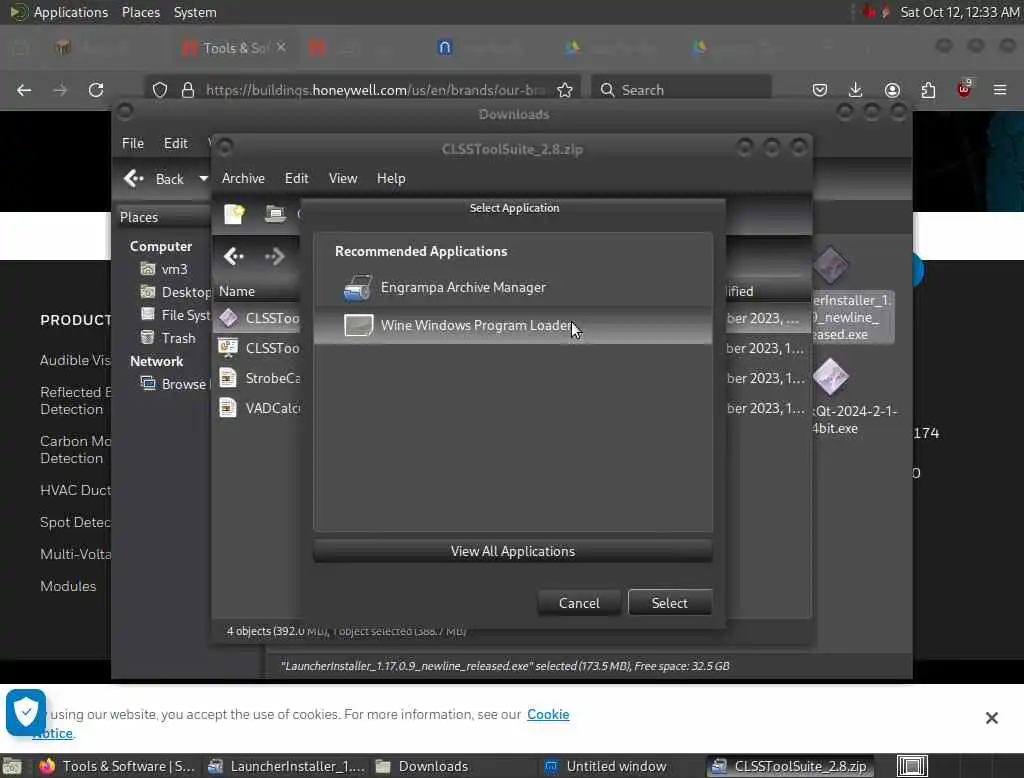Click Back in the Downloads file manager
This screenshot has height=778, width=1024.
coord(154,179)
